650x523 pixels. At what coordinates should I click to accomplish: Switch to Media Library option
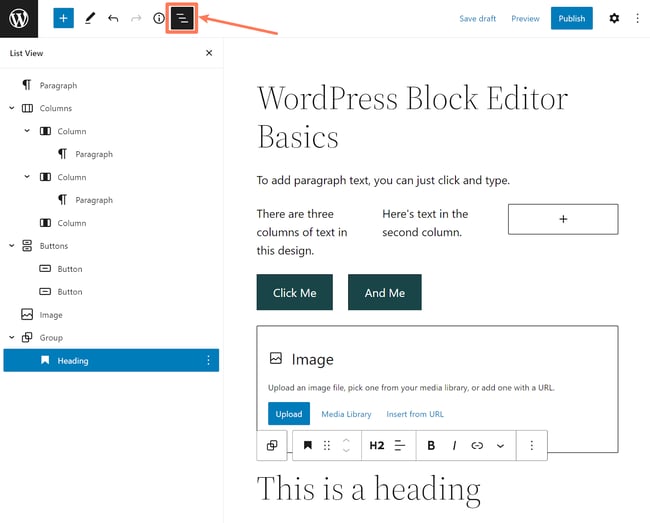click(346, 414)
